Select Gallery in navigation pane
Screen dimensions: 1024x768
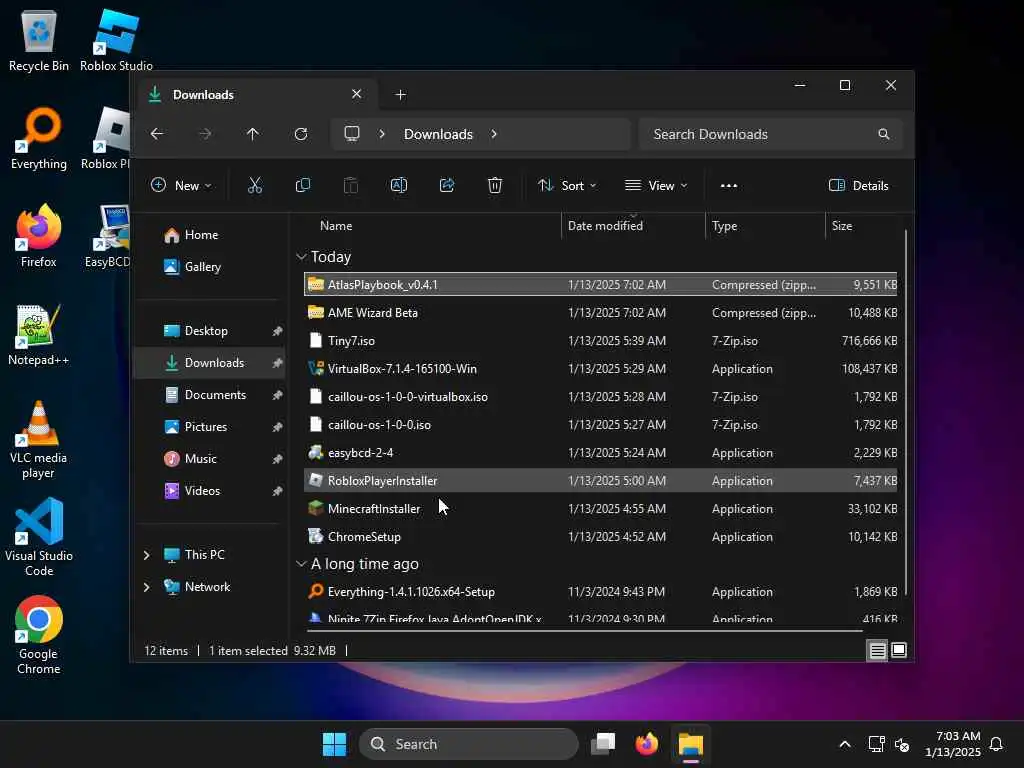click(210, 266)
